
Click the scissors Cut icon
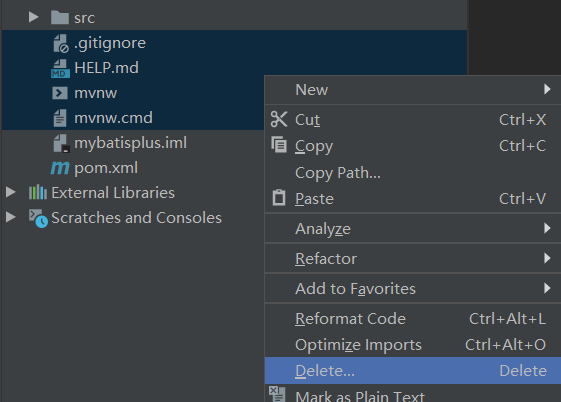click(x=279, y=119)
